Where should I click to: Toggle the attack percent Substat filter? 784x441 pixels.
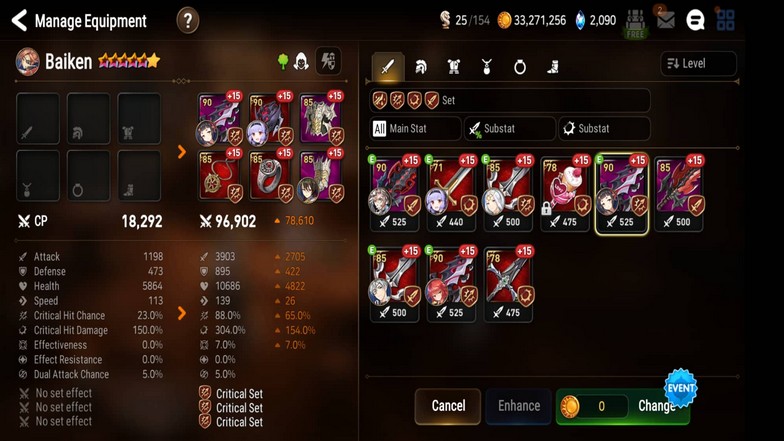pyautogui.click(x=510, y=128)
